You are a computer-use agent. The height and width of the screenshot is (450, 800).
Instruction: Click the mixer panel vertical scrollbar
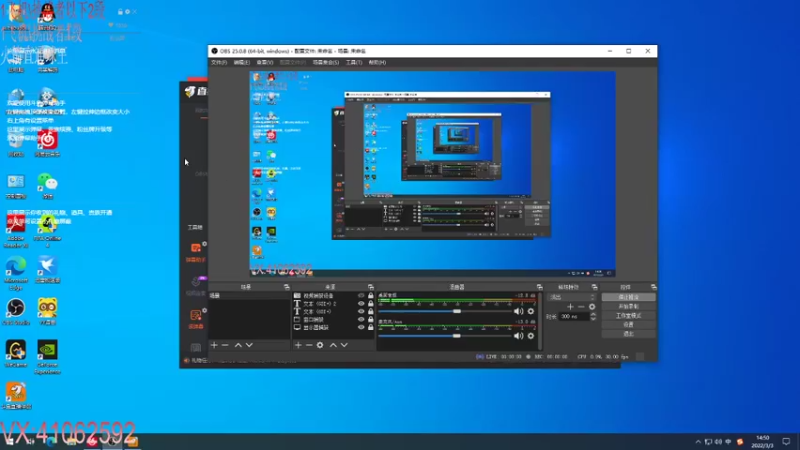(539, 320)
